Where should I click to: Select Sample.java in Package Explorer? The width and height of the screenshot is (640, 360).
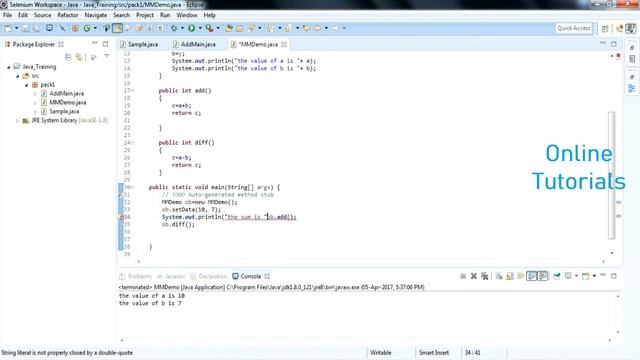coord(64,111)
